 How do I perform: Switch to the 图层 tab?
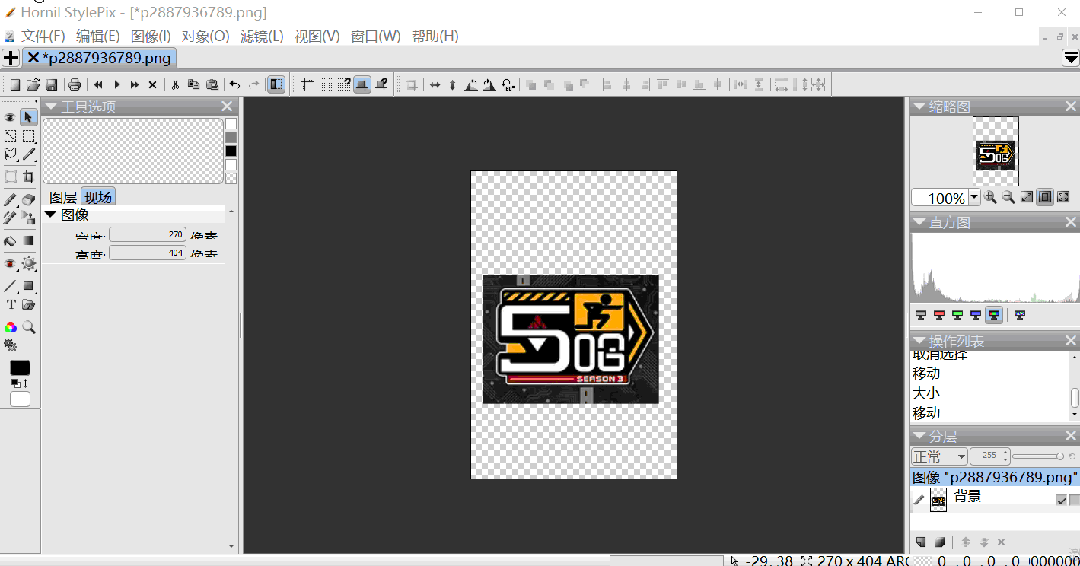coord(63,198)
